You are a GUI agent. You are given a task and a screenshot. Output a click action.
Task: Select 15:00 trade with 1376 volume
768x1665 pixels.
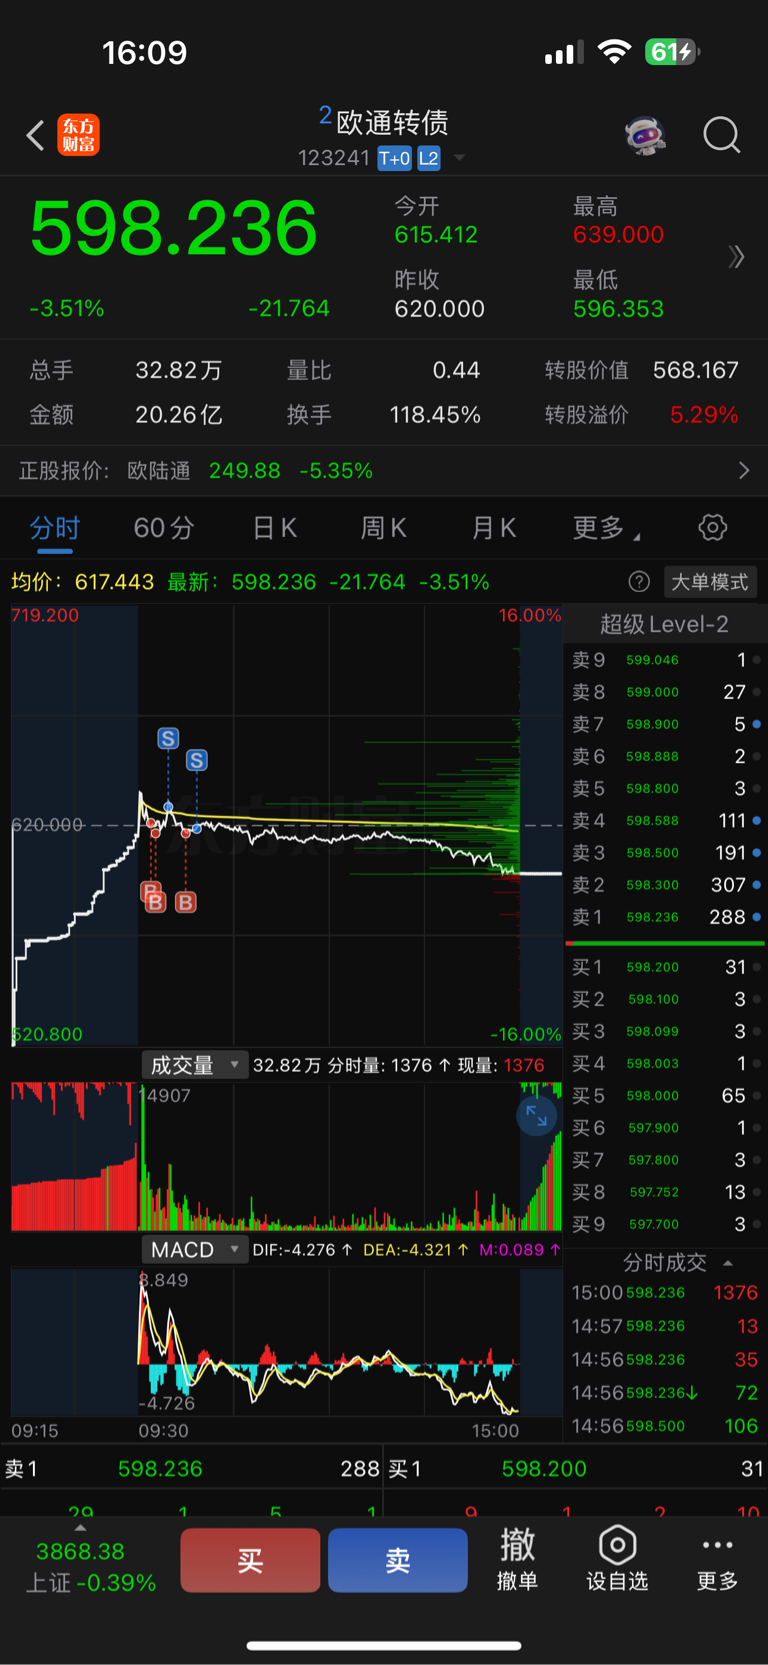[x=665, y=1292]
